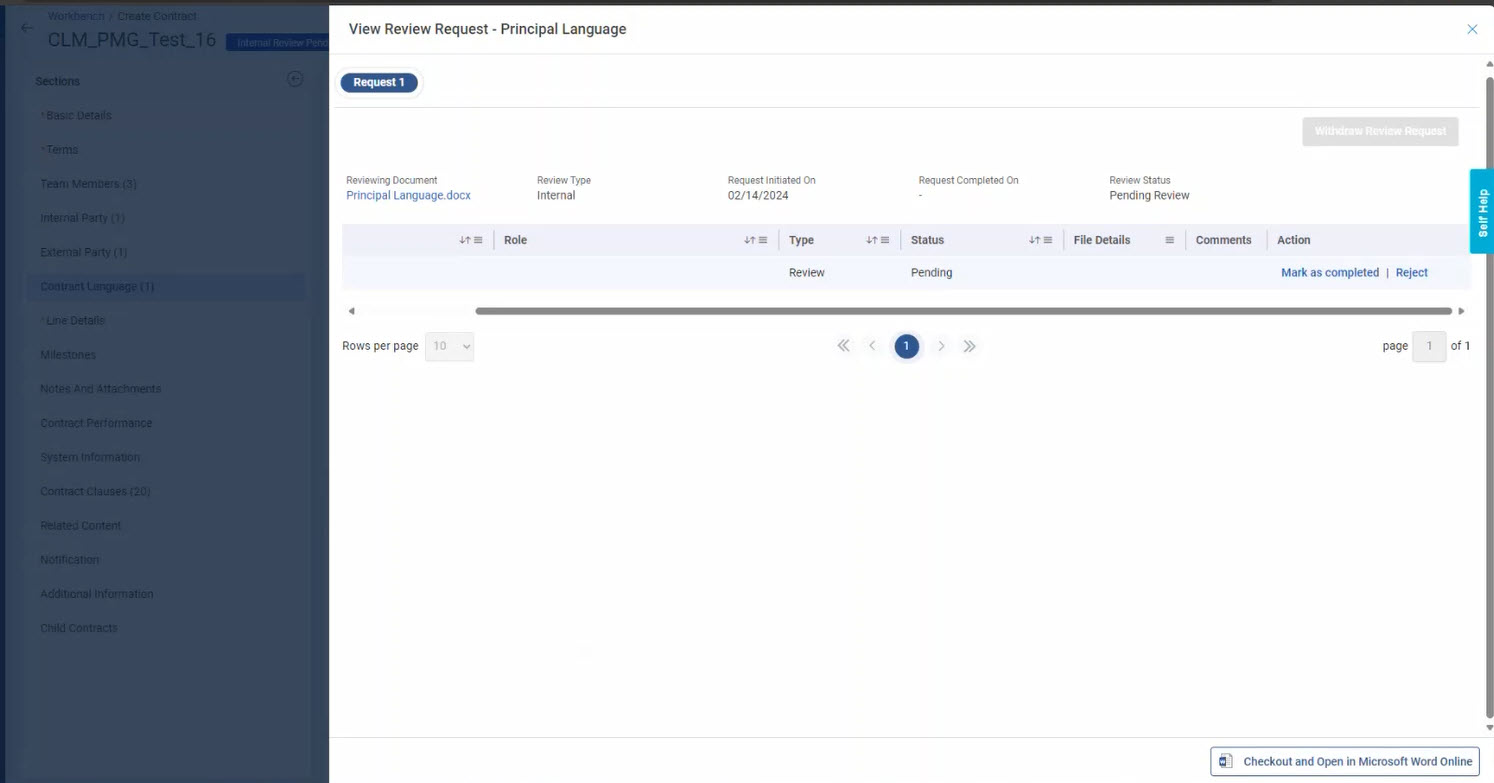
Task: Reject the pending review request
Action: click(x=1411, y=272)
